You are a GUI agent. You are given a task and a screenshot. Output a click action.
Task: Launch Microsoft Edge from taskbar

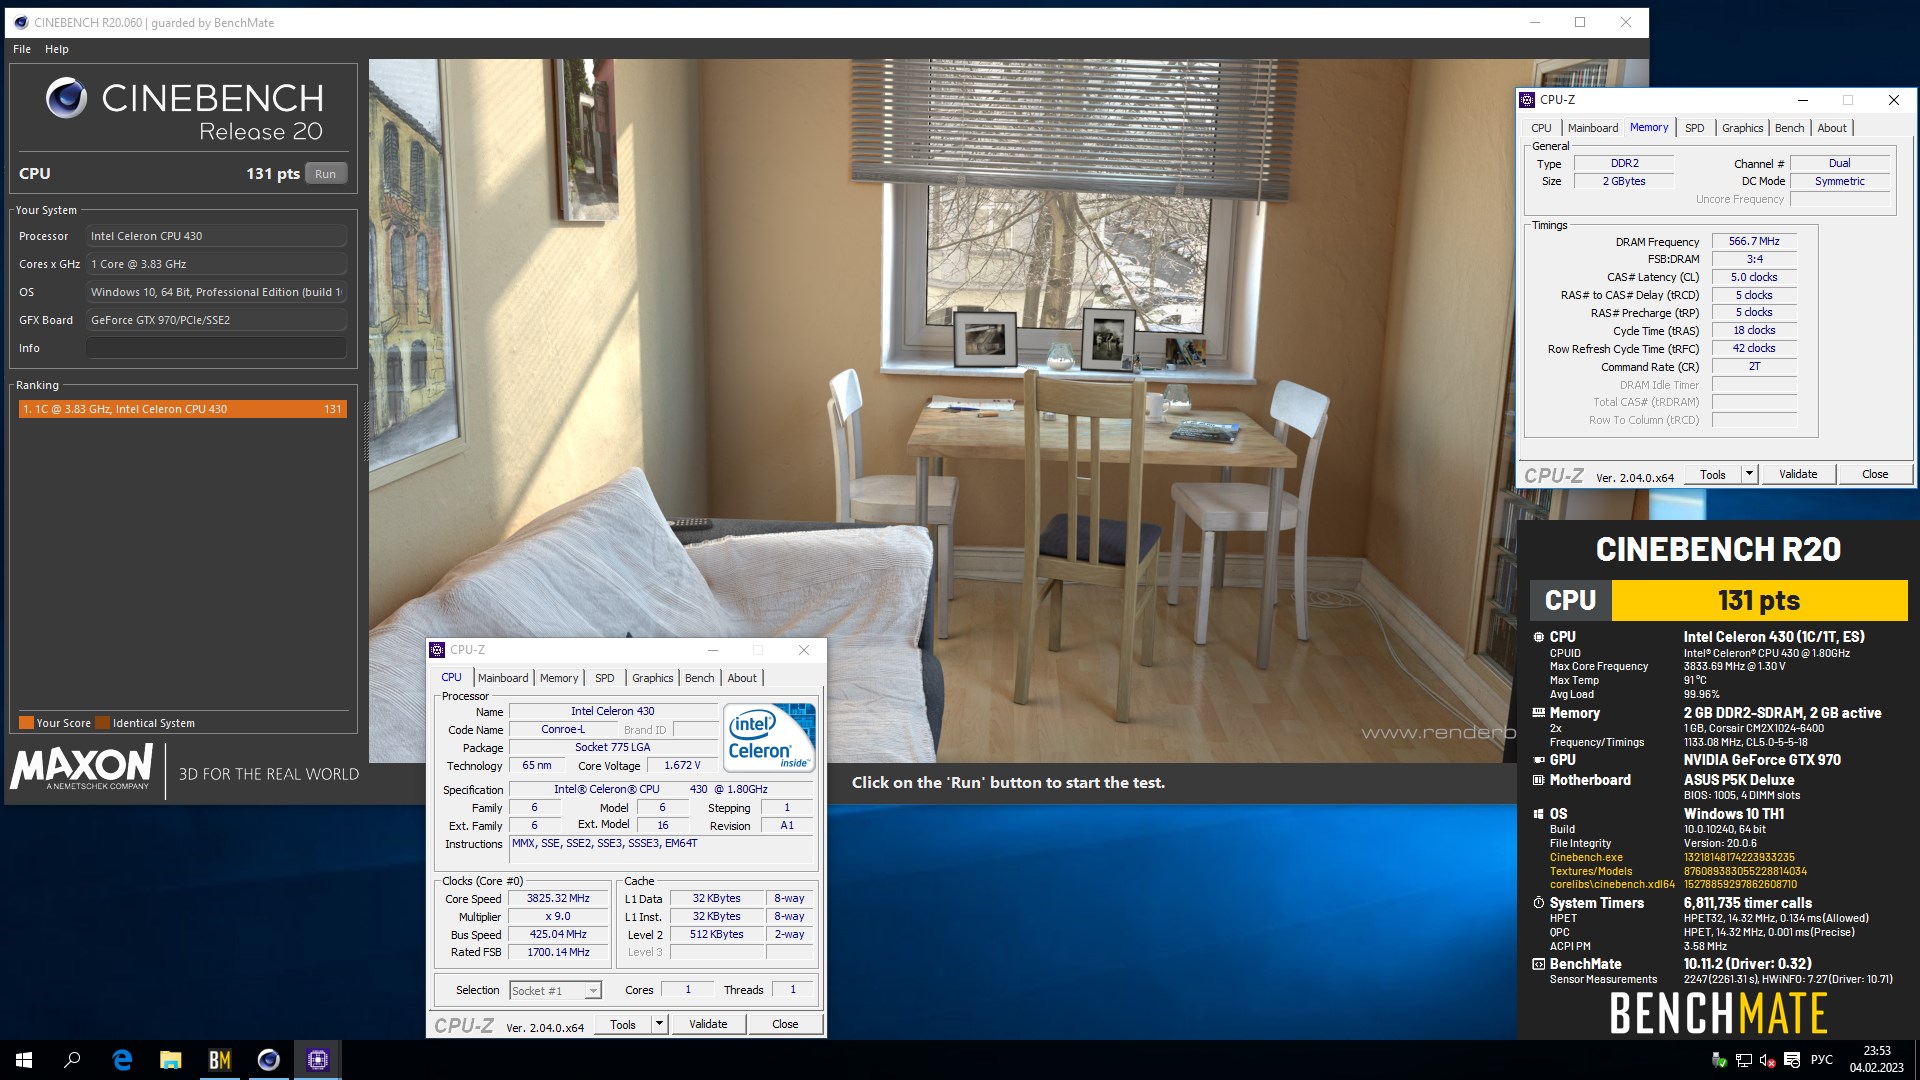click(x=122, y=1060)
